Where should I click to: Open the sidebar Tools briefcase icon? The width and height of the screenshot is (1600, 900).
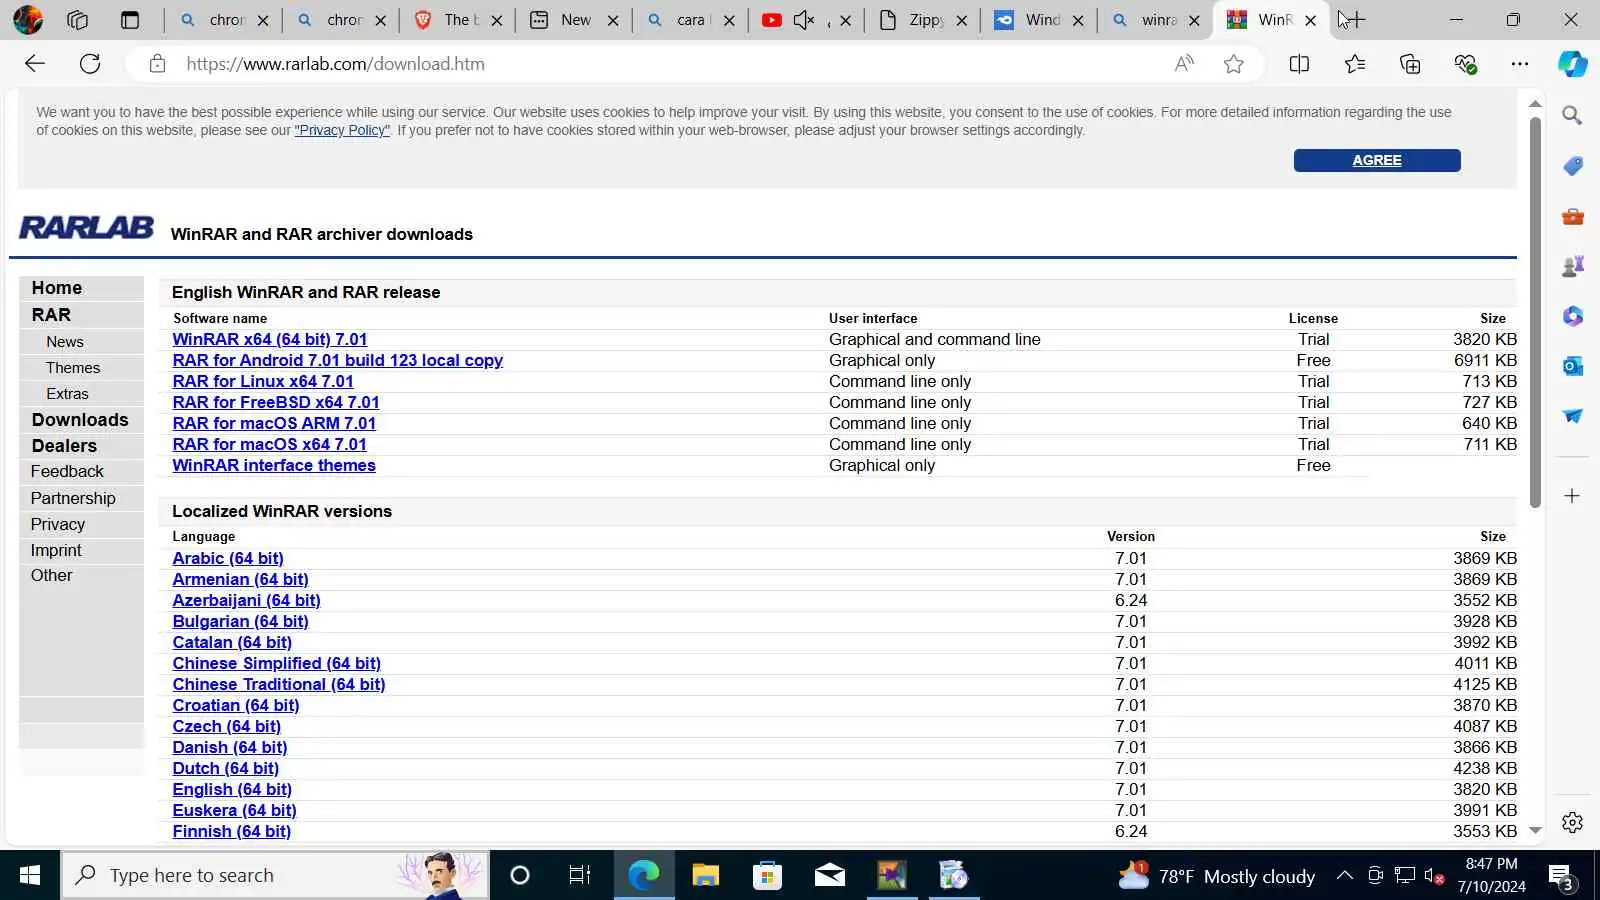coord(1572,216)
